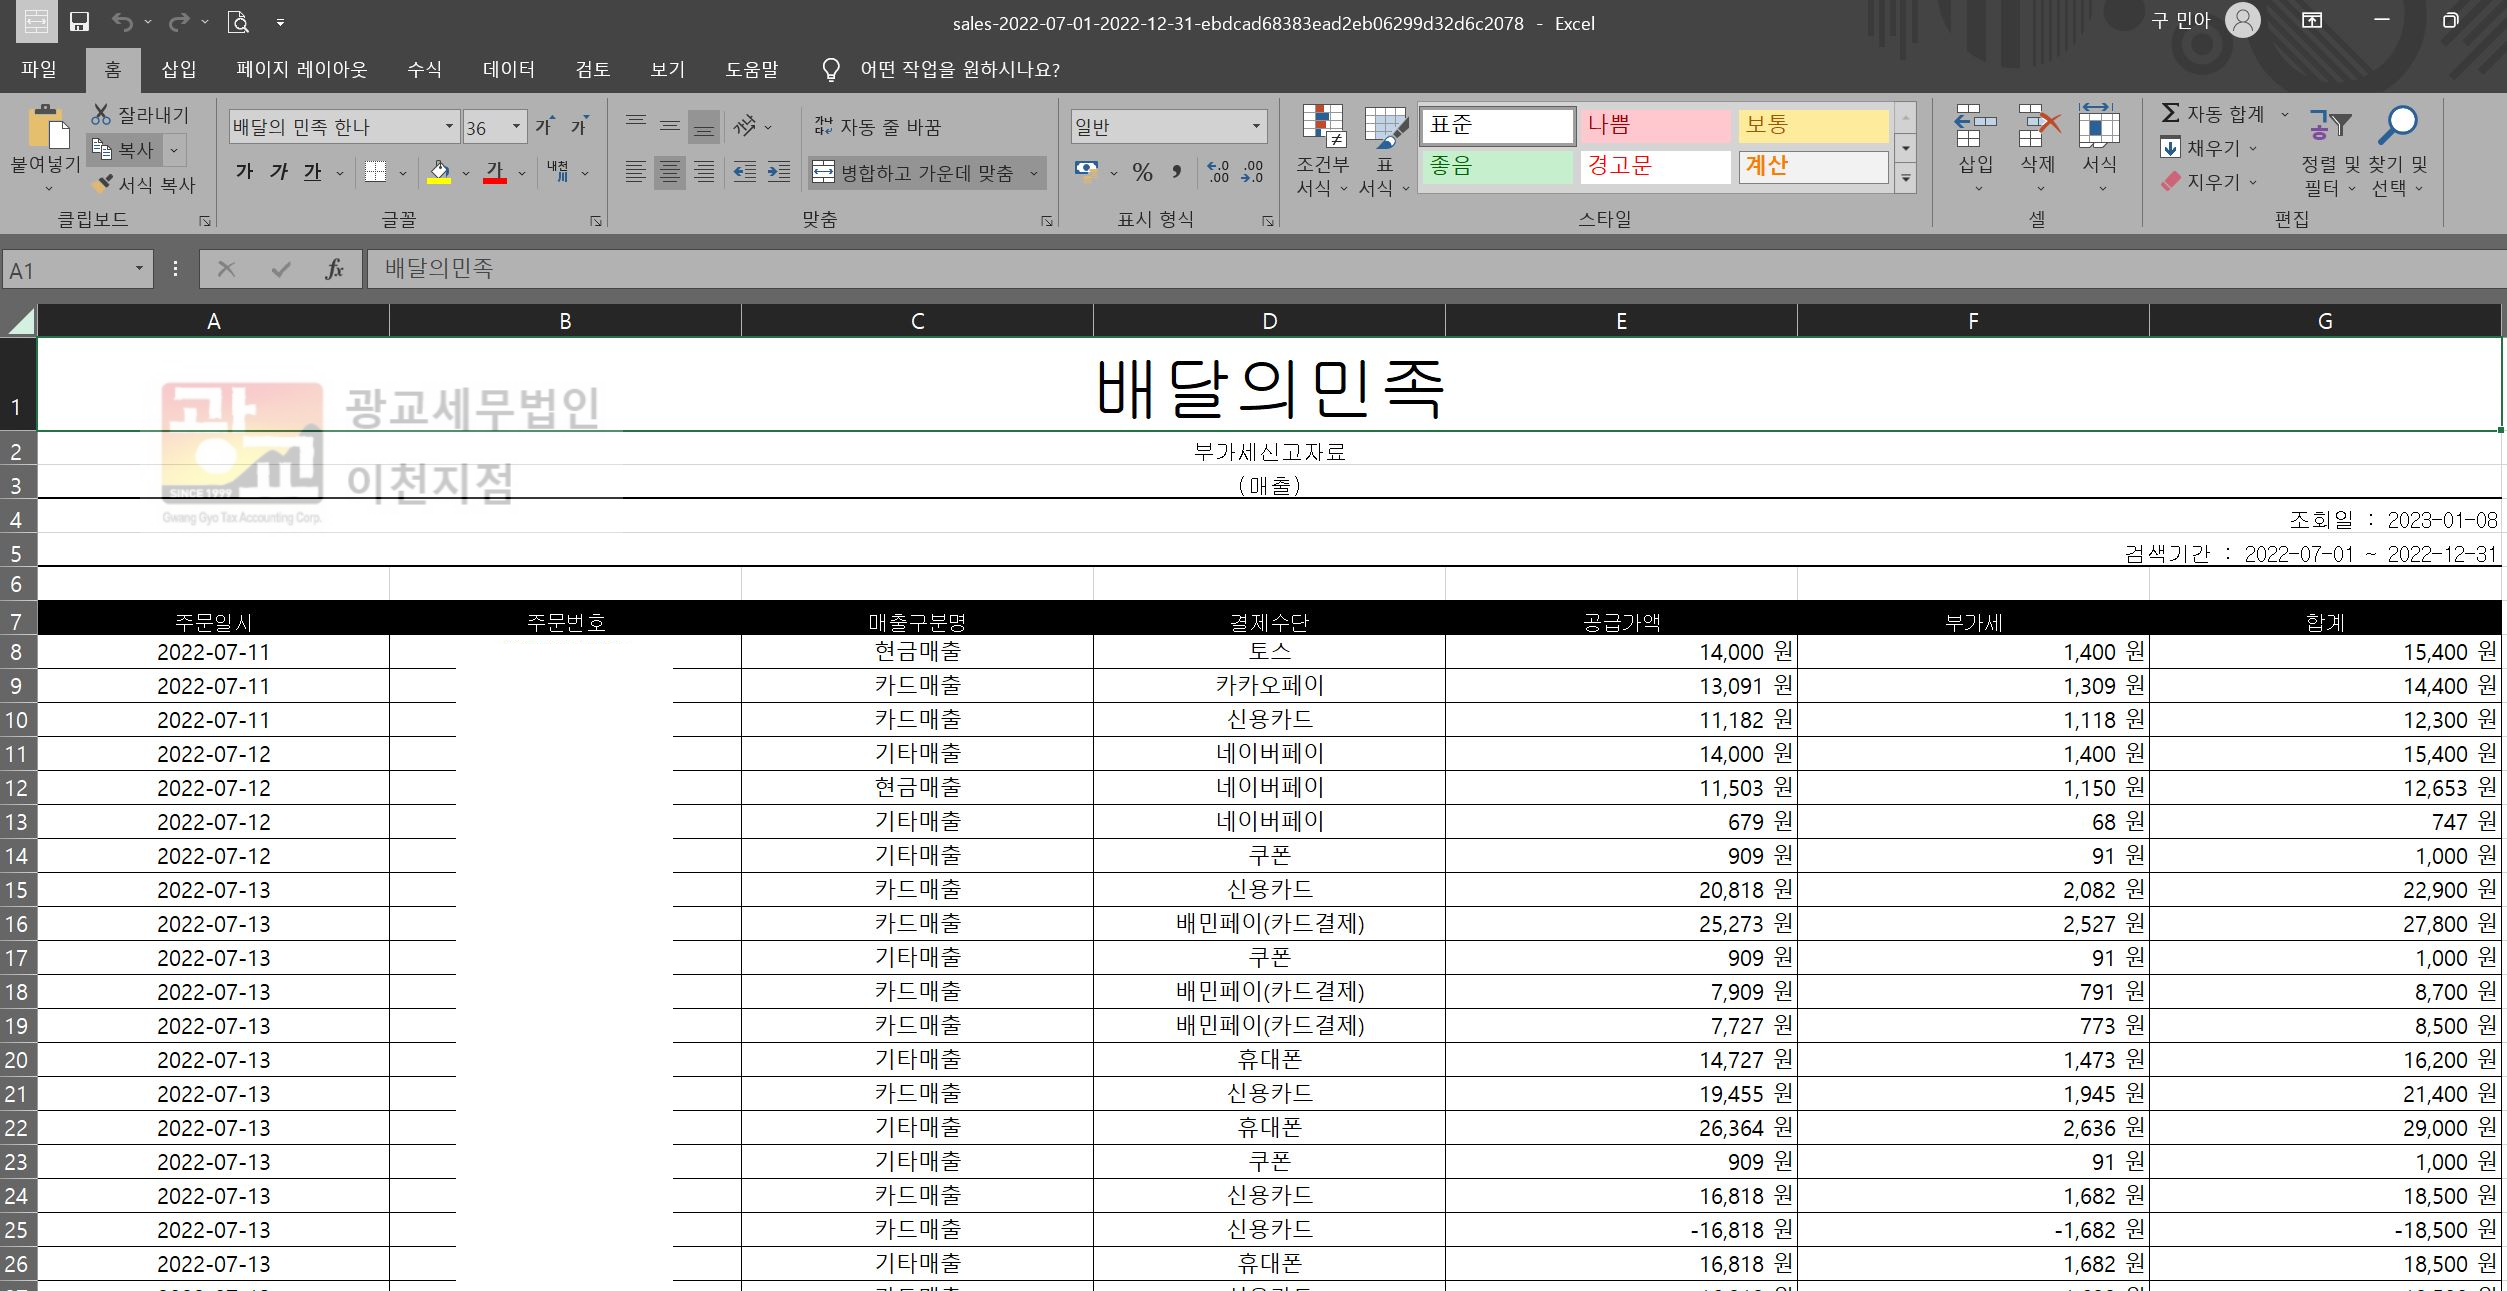Toggle bold formatting button
This screenshot has height=1291, width=2507.
click(x=245, y=172)
